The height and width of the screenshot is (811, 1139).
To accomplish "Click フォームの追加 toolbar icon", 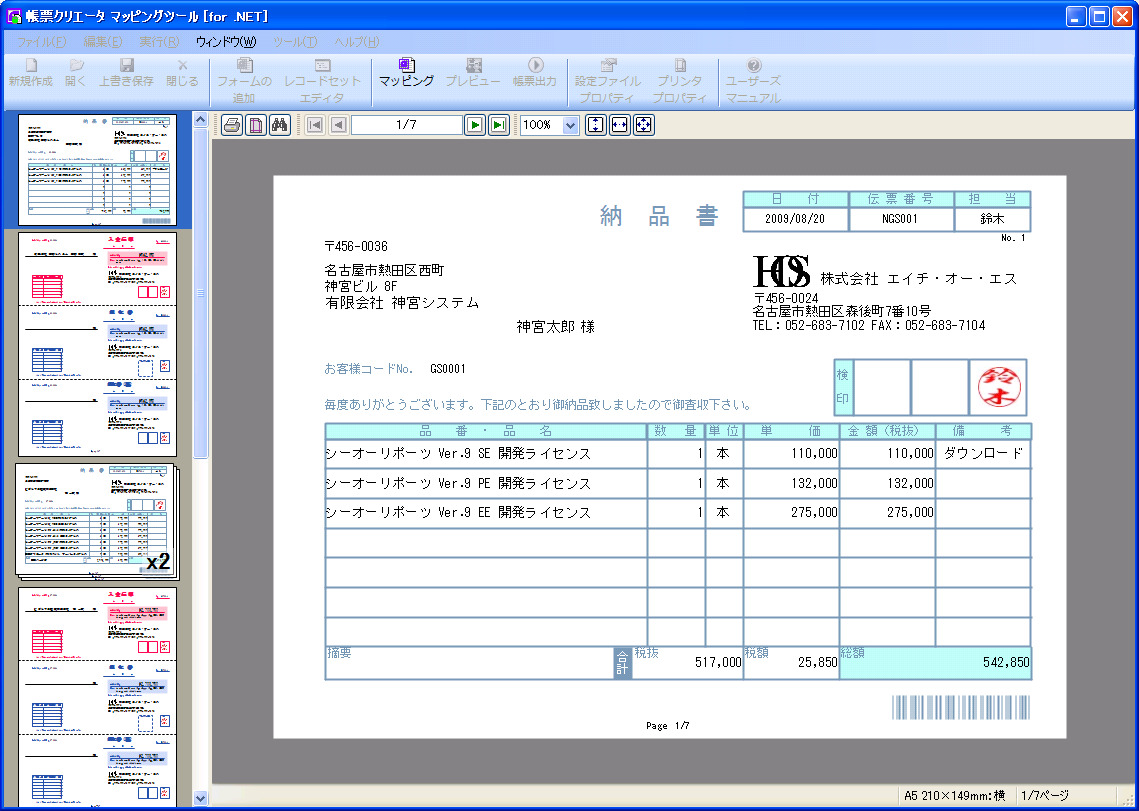I will click(x=244, y=81).
